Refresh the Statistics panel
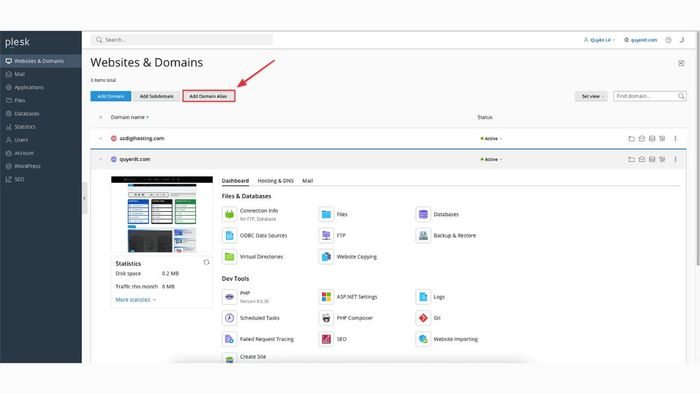 [206, 262]
